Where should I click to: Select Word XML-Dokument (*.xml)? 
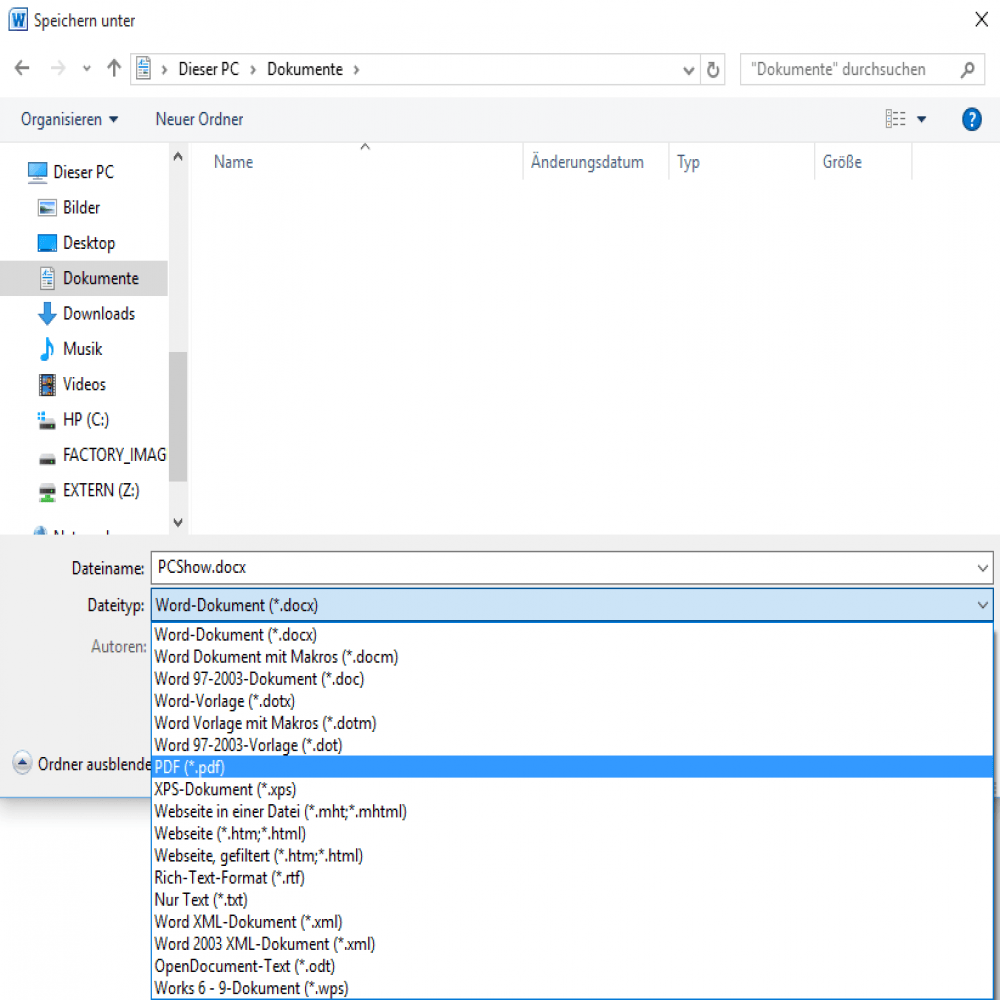click(x=572, y=922)
